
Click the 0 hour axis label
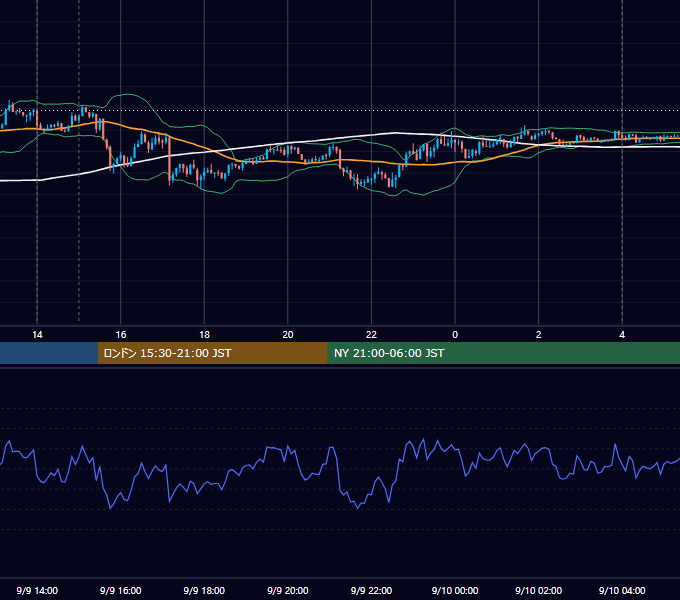click(455, 335)
